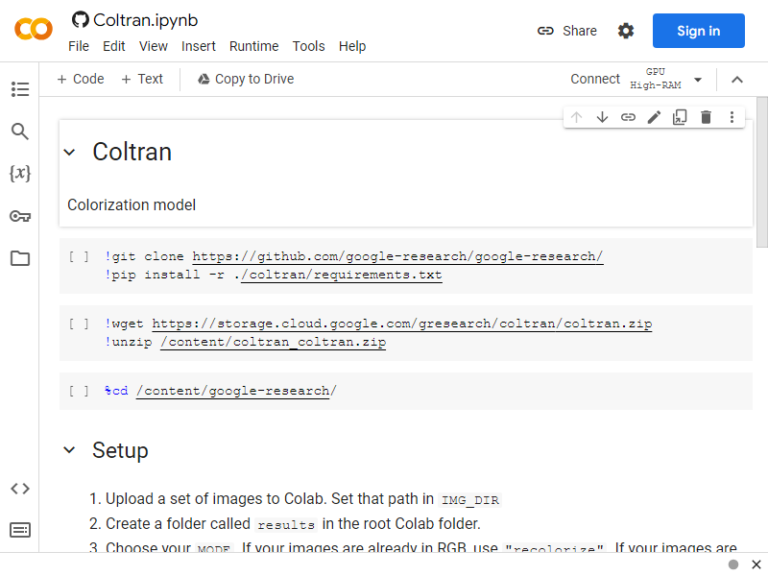The height and width of the screenshot is (576, 768).
Task: Open the table of contents panel
Action: coord(20,89)
